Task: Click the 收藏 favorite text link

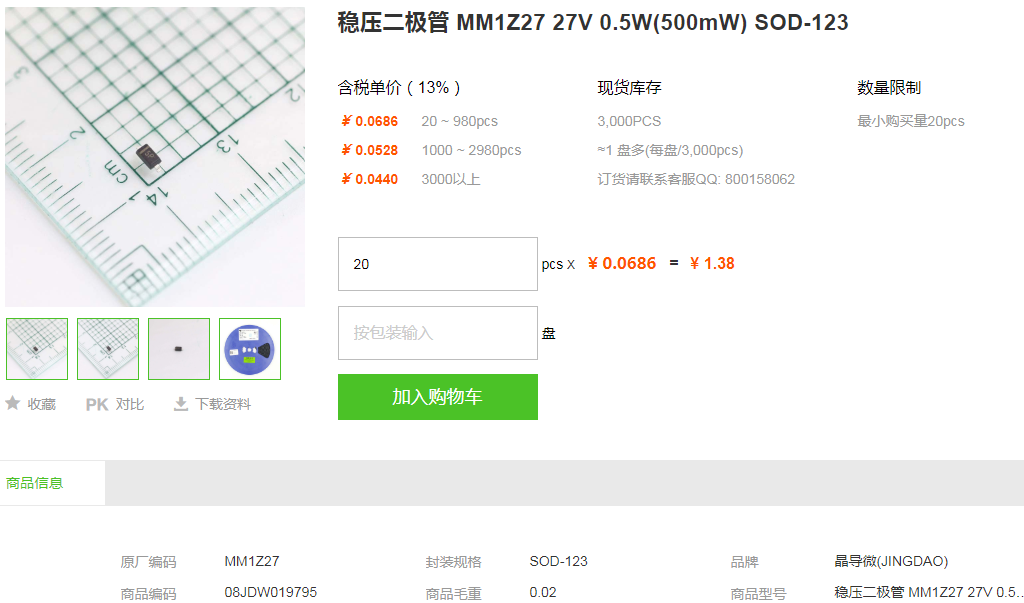Action: pyautogui.click(x=42, y=404)
